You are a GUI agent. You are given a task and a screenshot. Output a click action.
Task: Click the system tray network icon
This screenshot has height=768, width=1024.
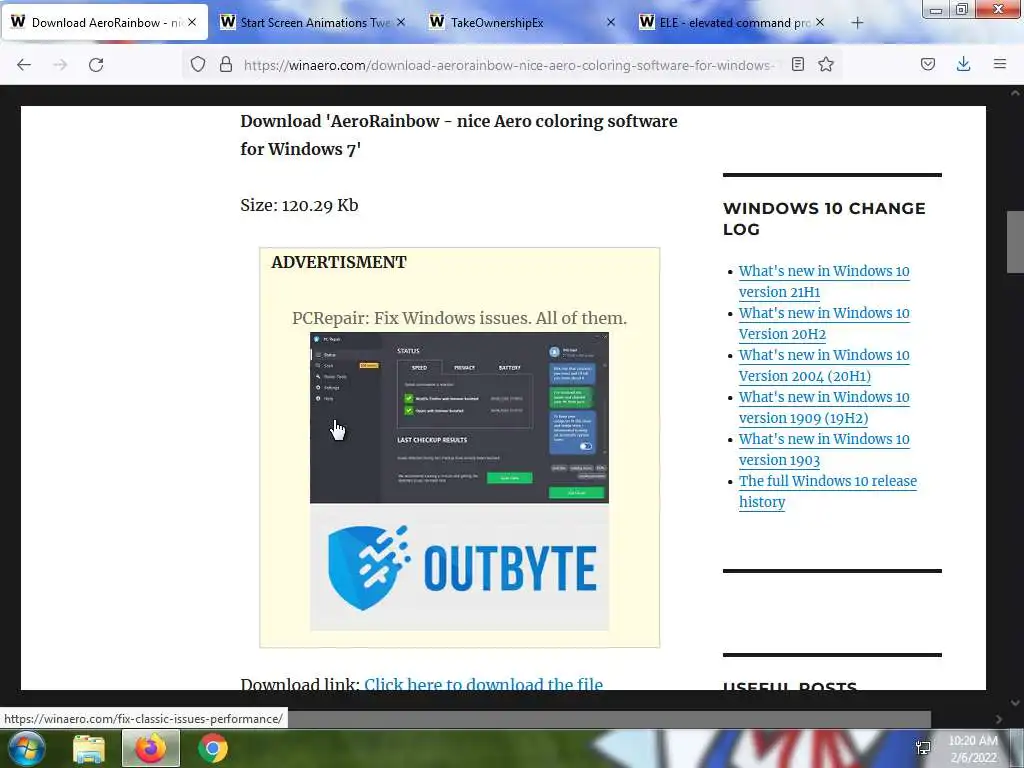pyautogui.click(x=923, y=748)
